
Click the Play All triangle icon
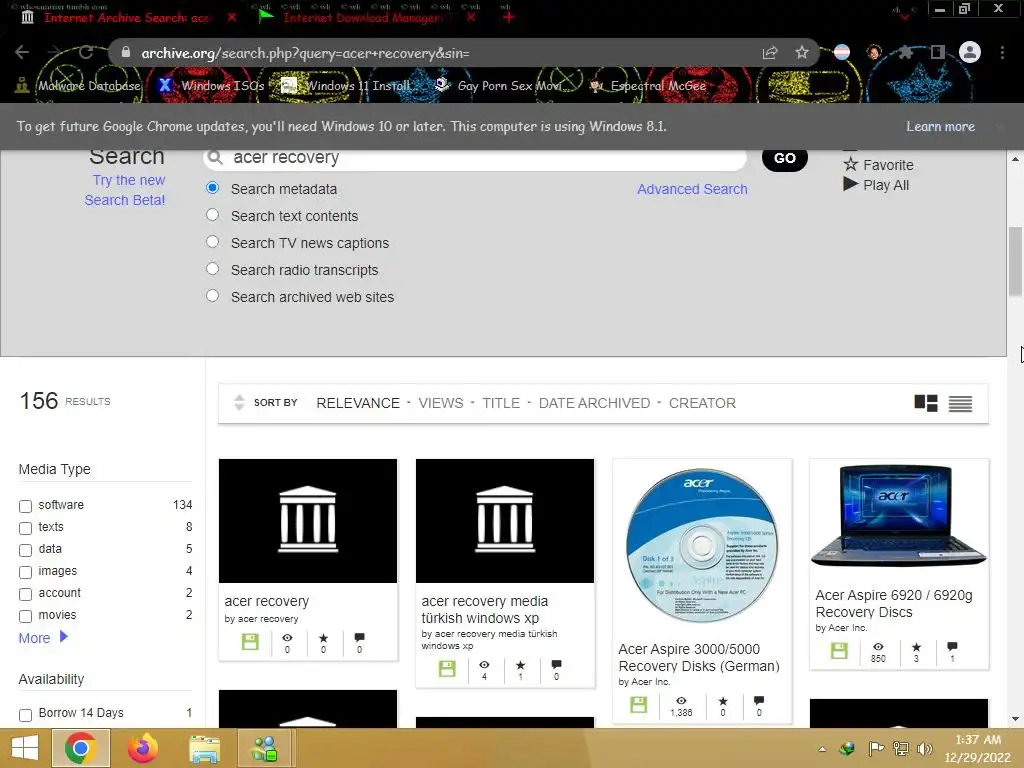850,184
